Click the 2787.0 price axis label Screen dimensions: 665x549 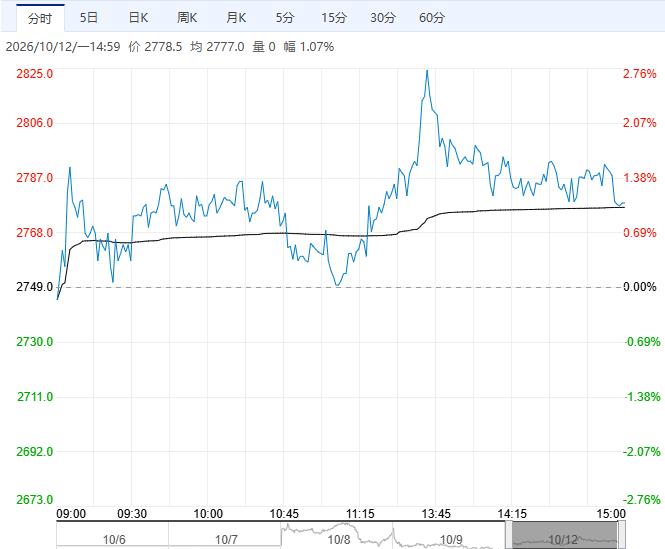tap(35, 178)
